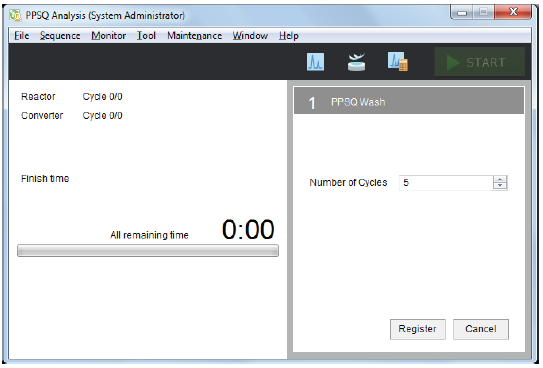Open the chromatogram calculation report icon
This screenshot has width=543, height=368.
(x=398, y=62)
